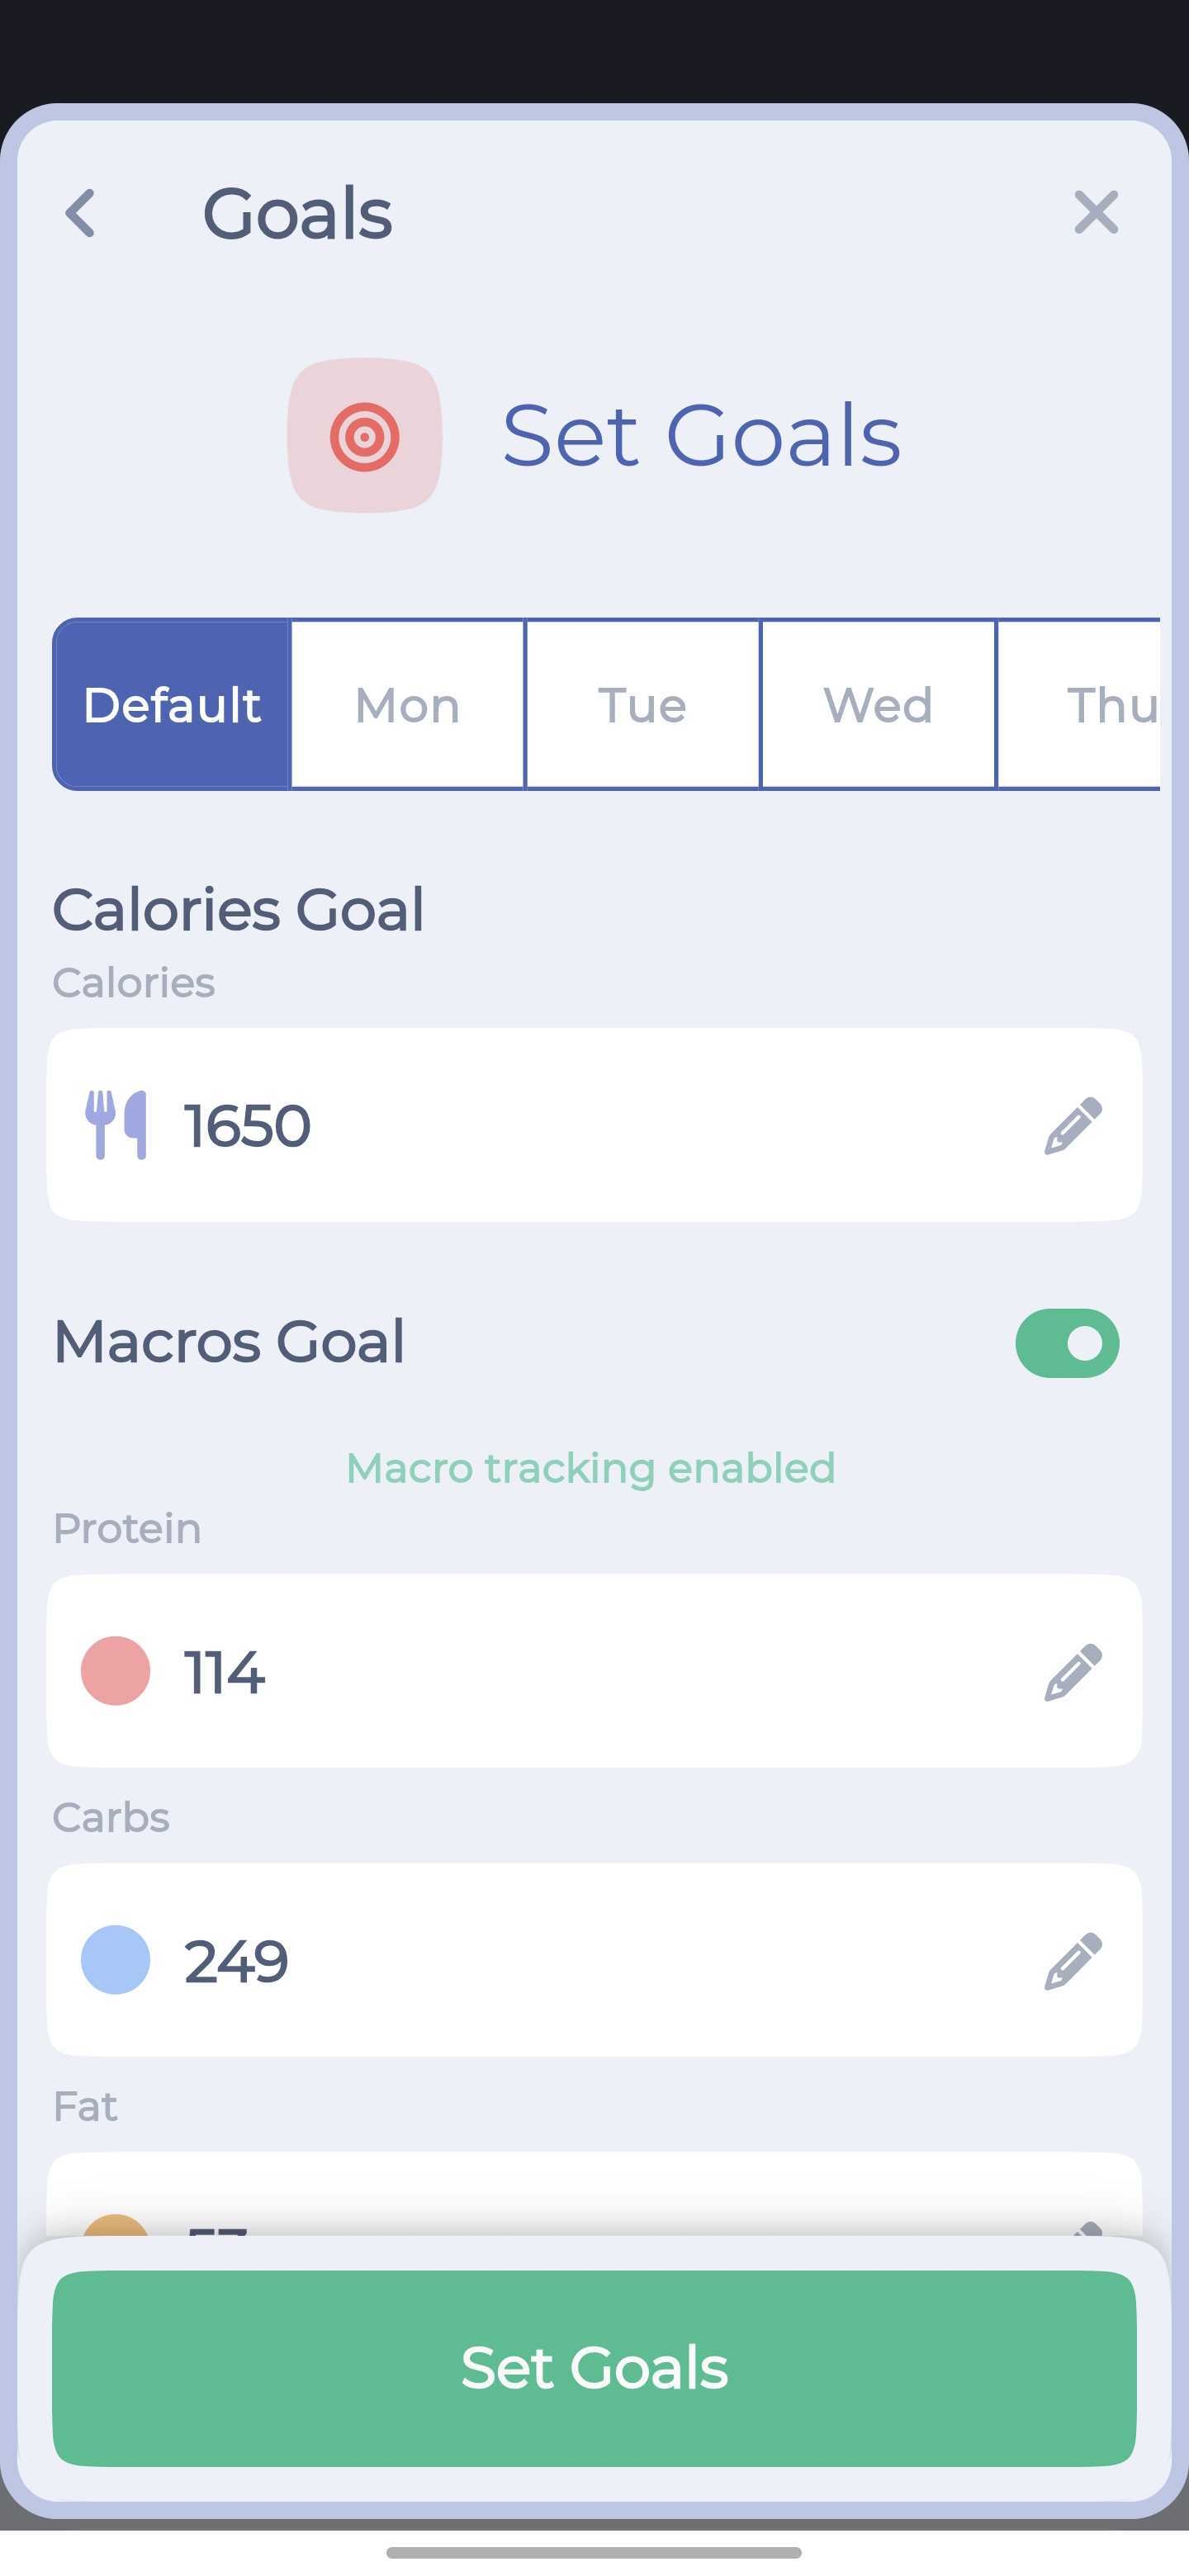Disable the Macros Goal toggle
This screenshot has height=2576, width=1189.
(x=1066, y=1343)
